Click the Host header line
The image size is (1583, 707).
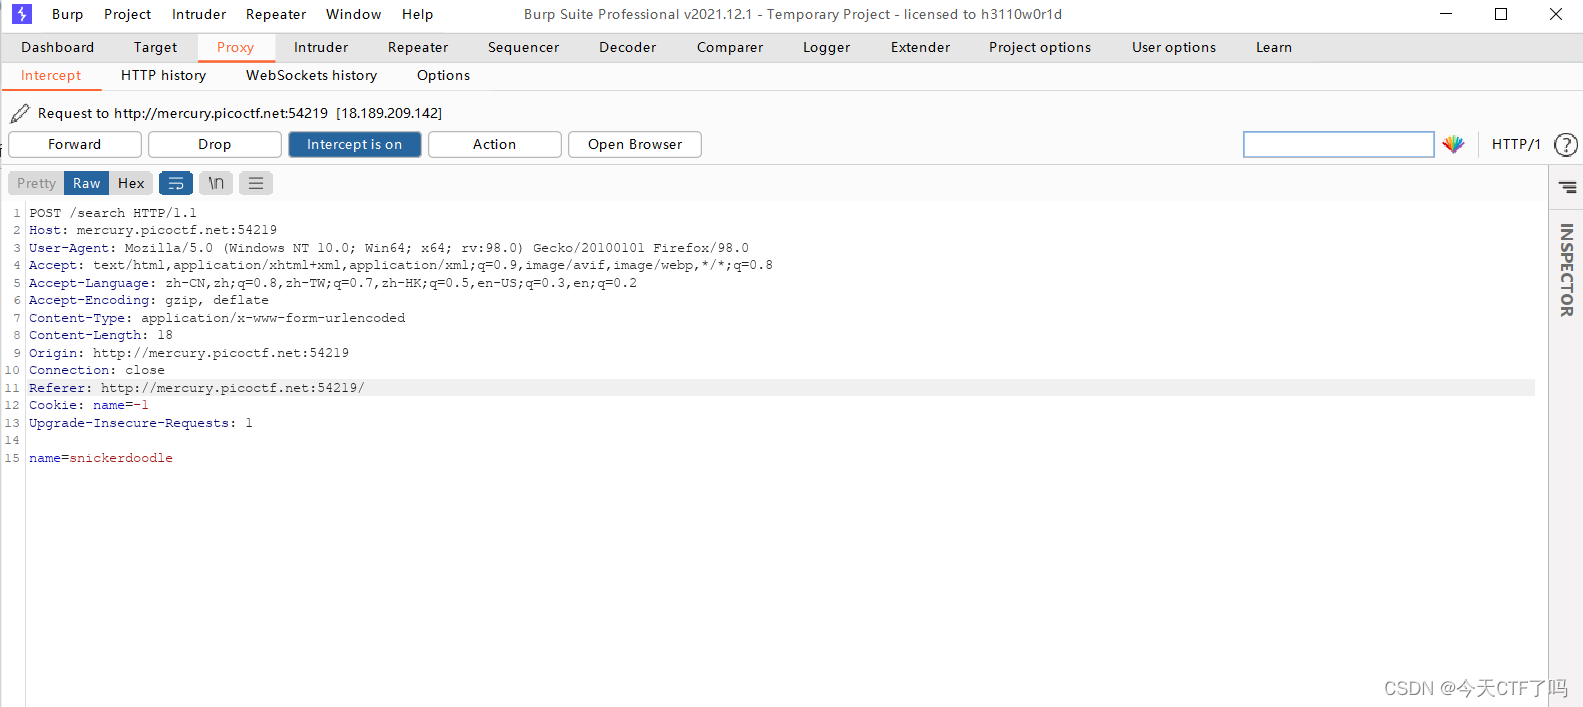(x=153, y=230)
